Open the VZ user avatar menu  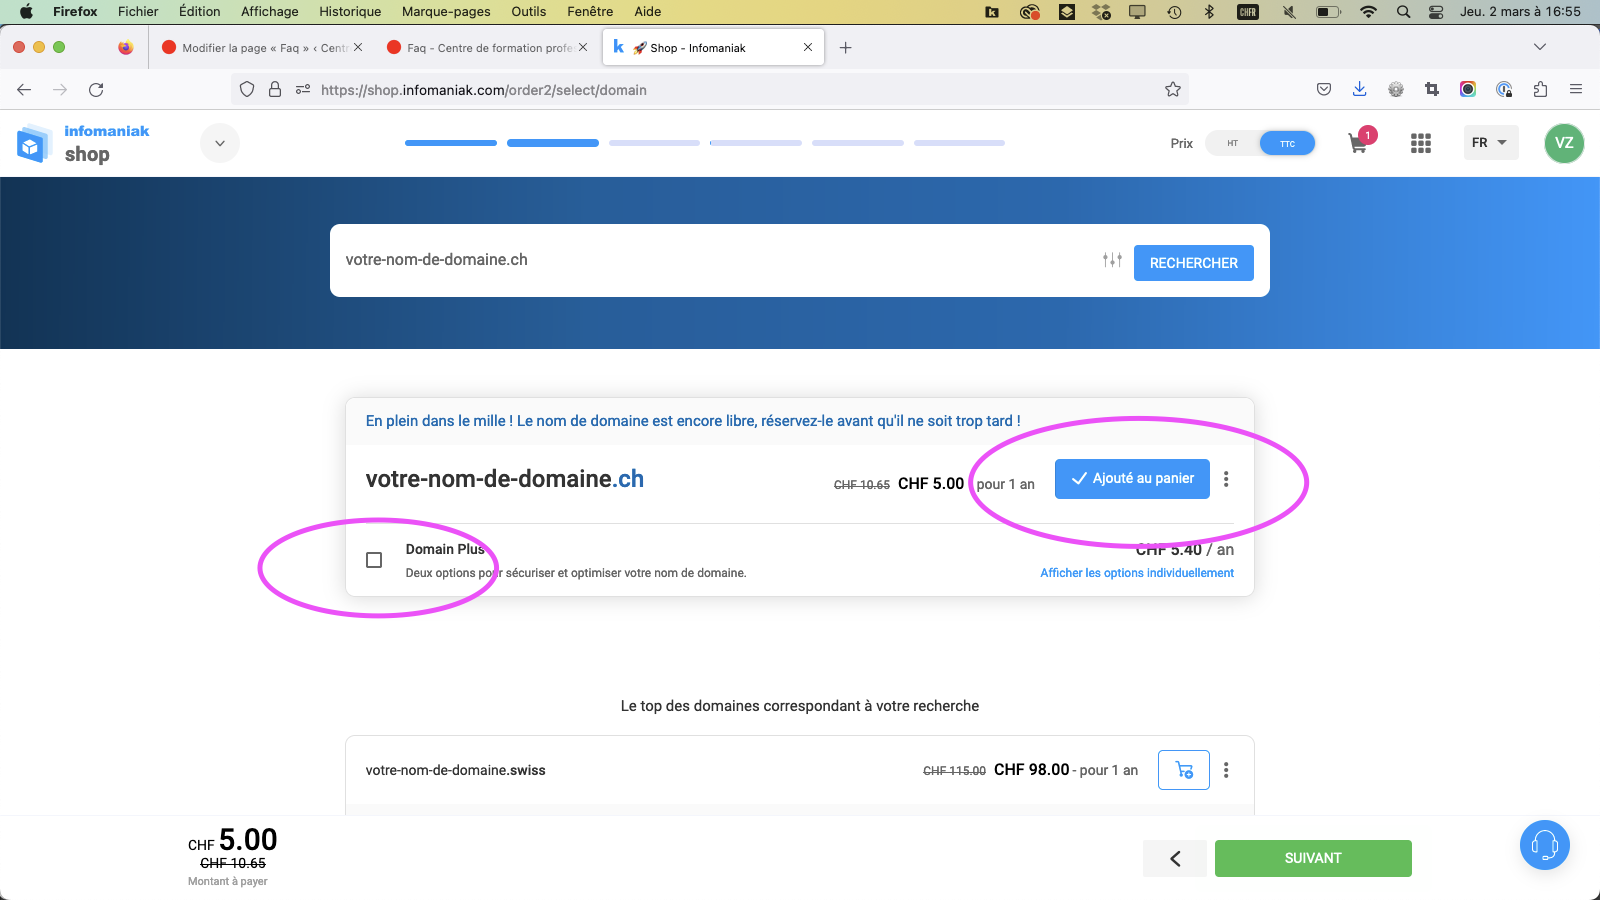[1564, 143]
